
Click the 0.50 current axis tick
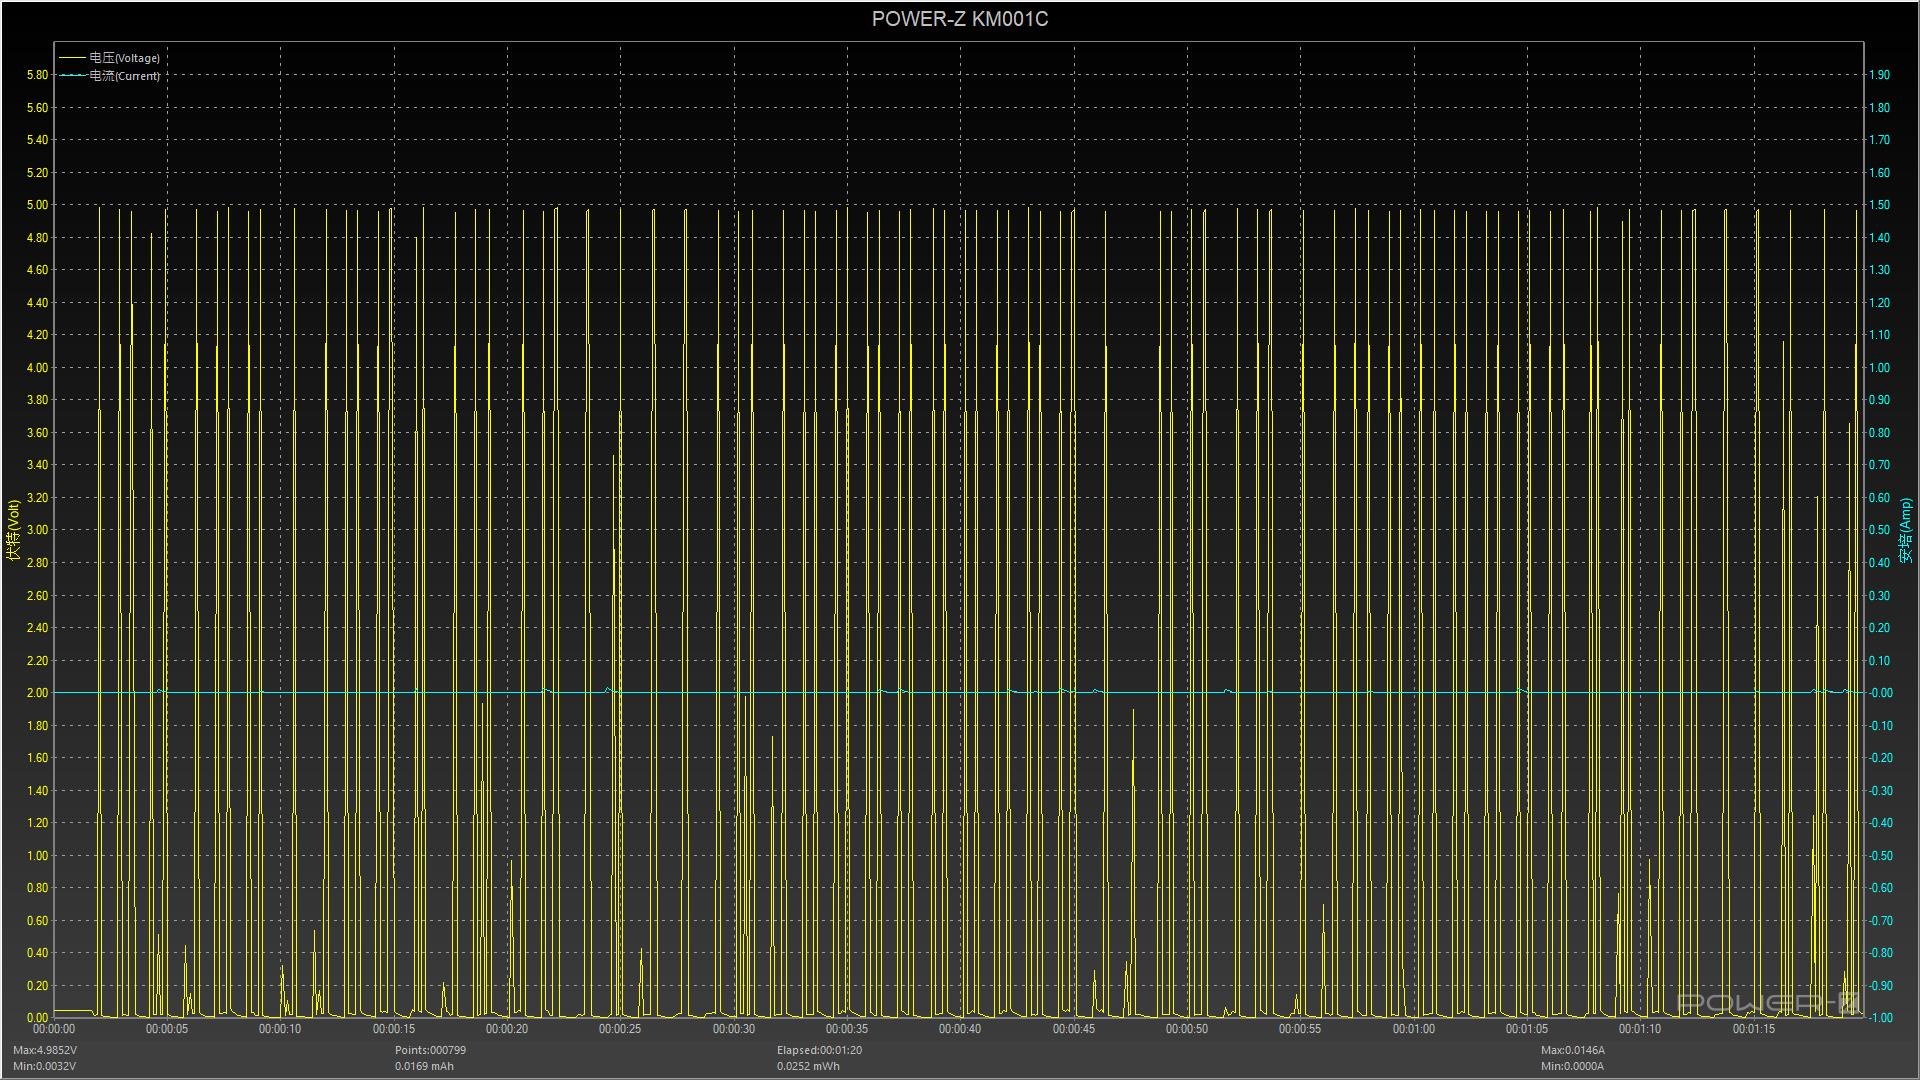point(1880,530)
